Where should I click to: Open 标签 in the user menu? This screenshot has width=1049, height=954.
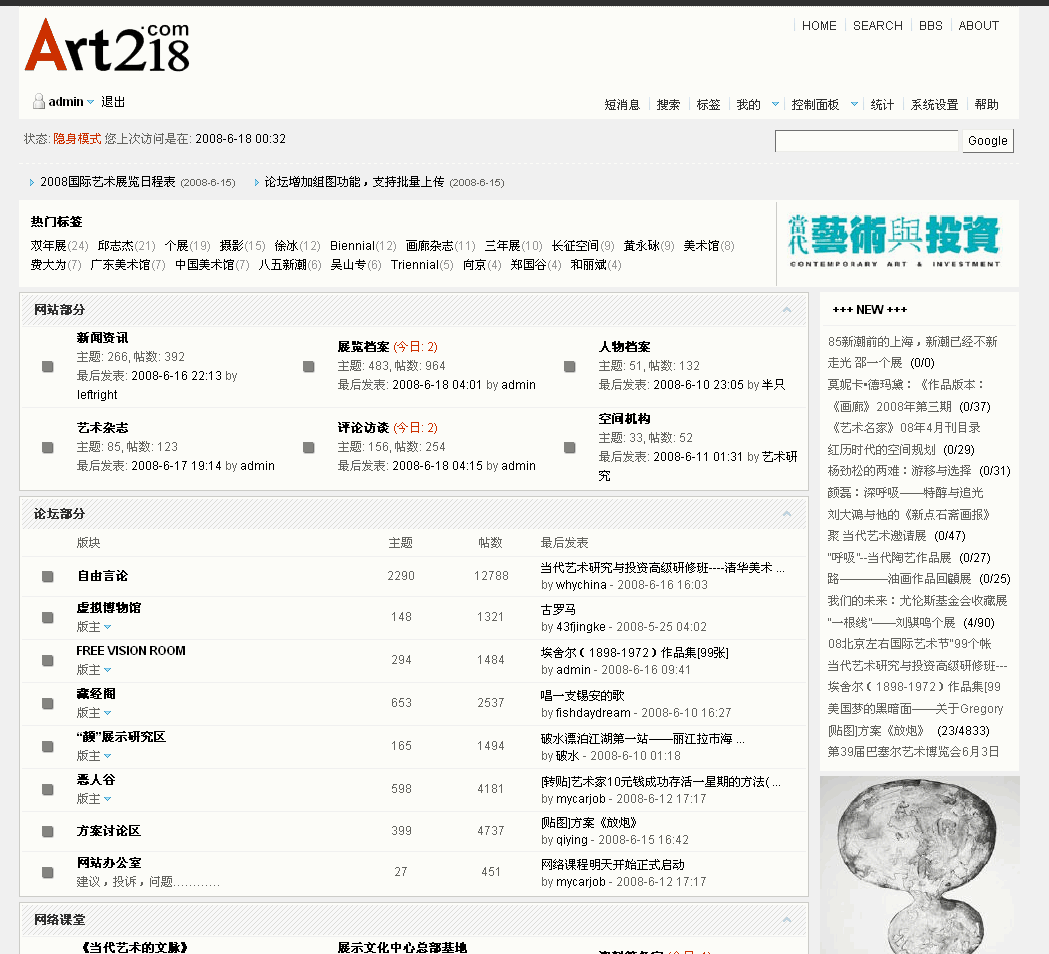708,104
